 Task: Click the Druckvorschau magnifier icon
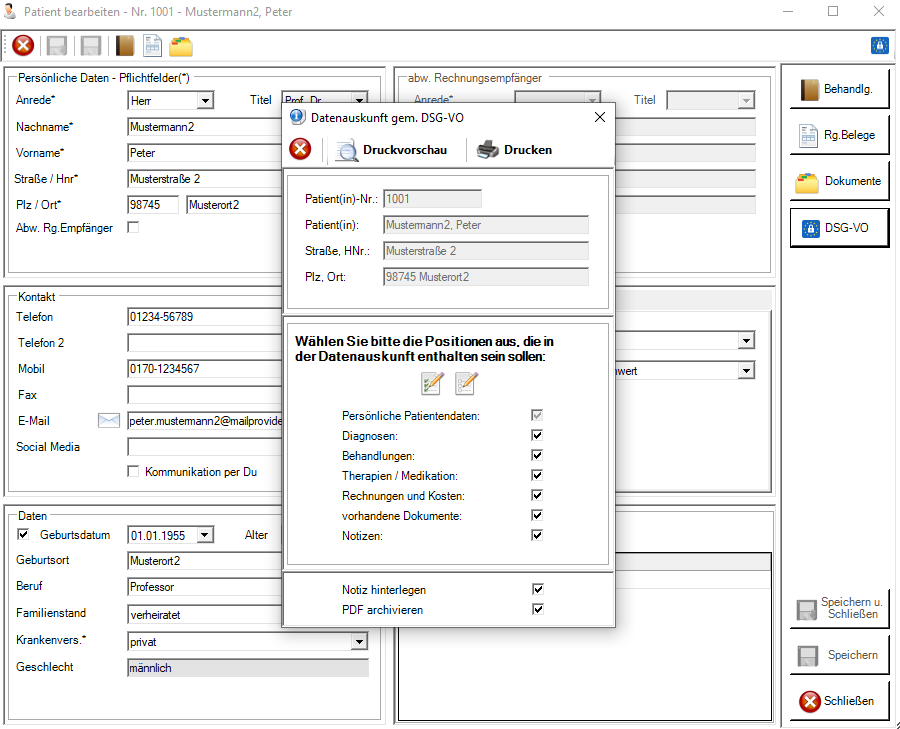coord(346,150)
